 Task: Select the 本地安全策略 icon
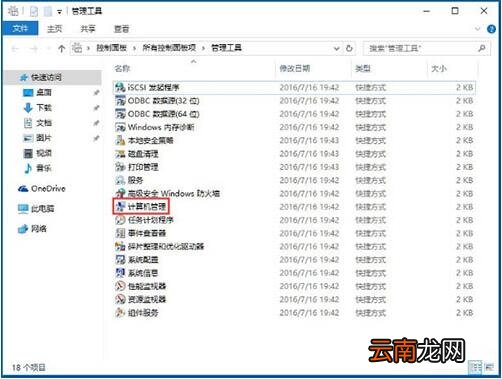tap(120, 141)
